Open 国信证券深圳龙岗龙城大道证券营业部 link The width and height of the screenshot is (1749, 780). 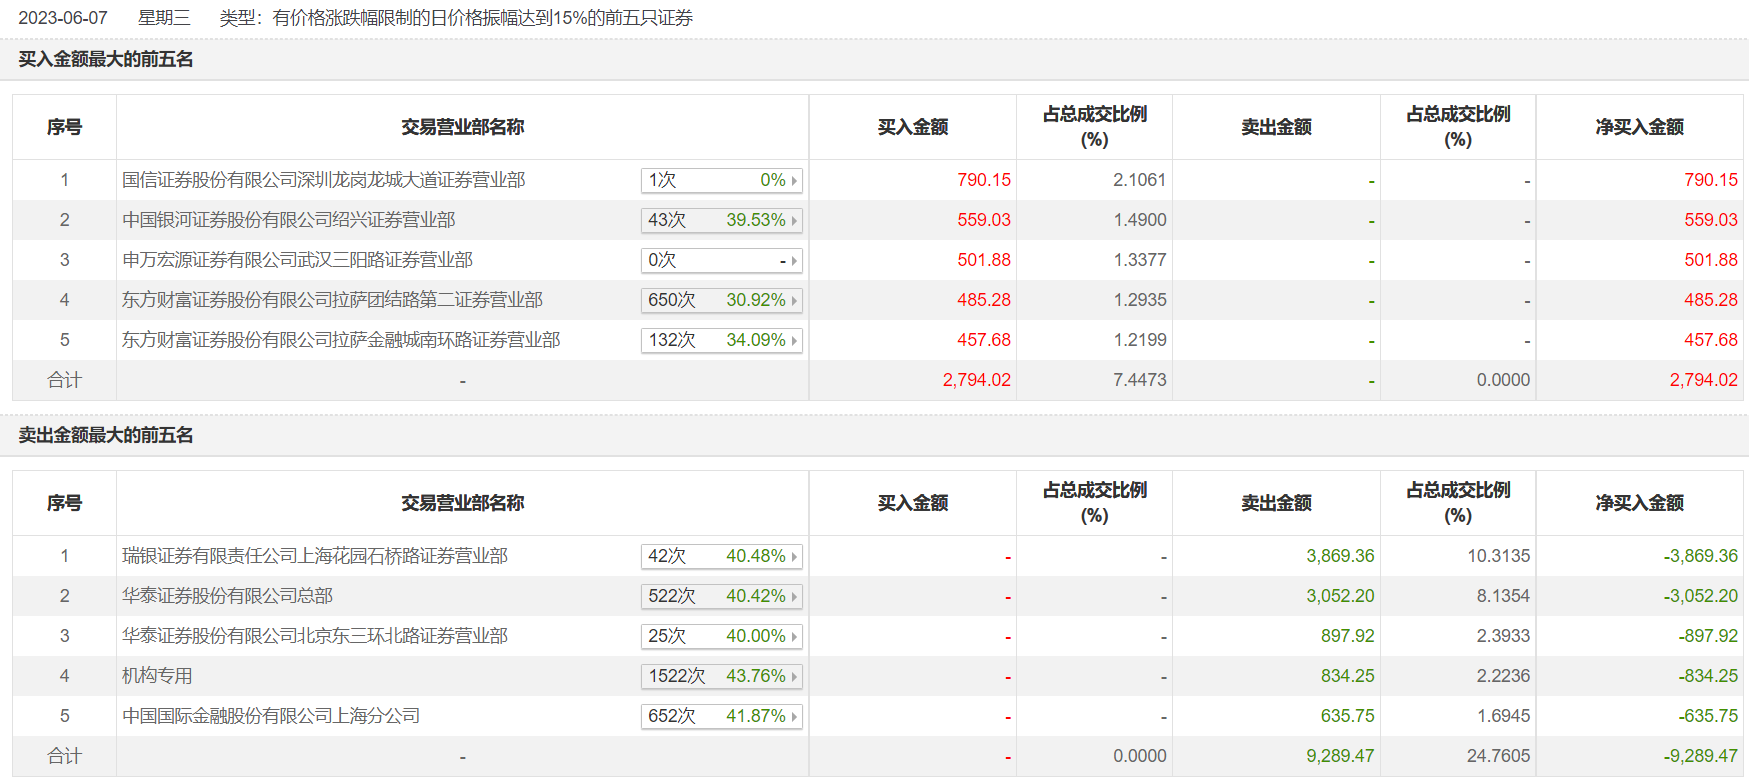(x=323, y=180)
